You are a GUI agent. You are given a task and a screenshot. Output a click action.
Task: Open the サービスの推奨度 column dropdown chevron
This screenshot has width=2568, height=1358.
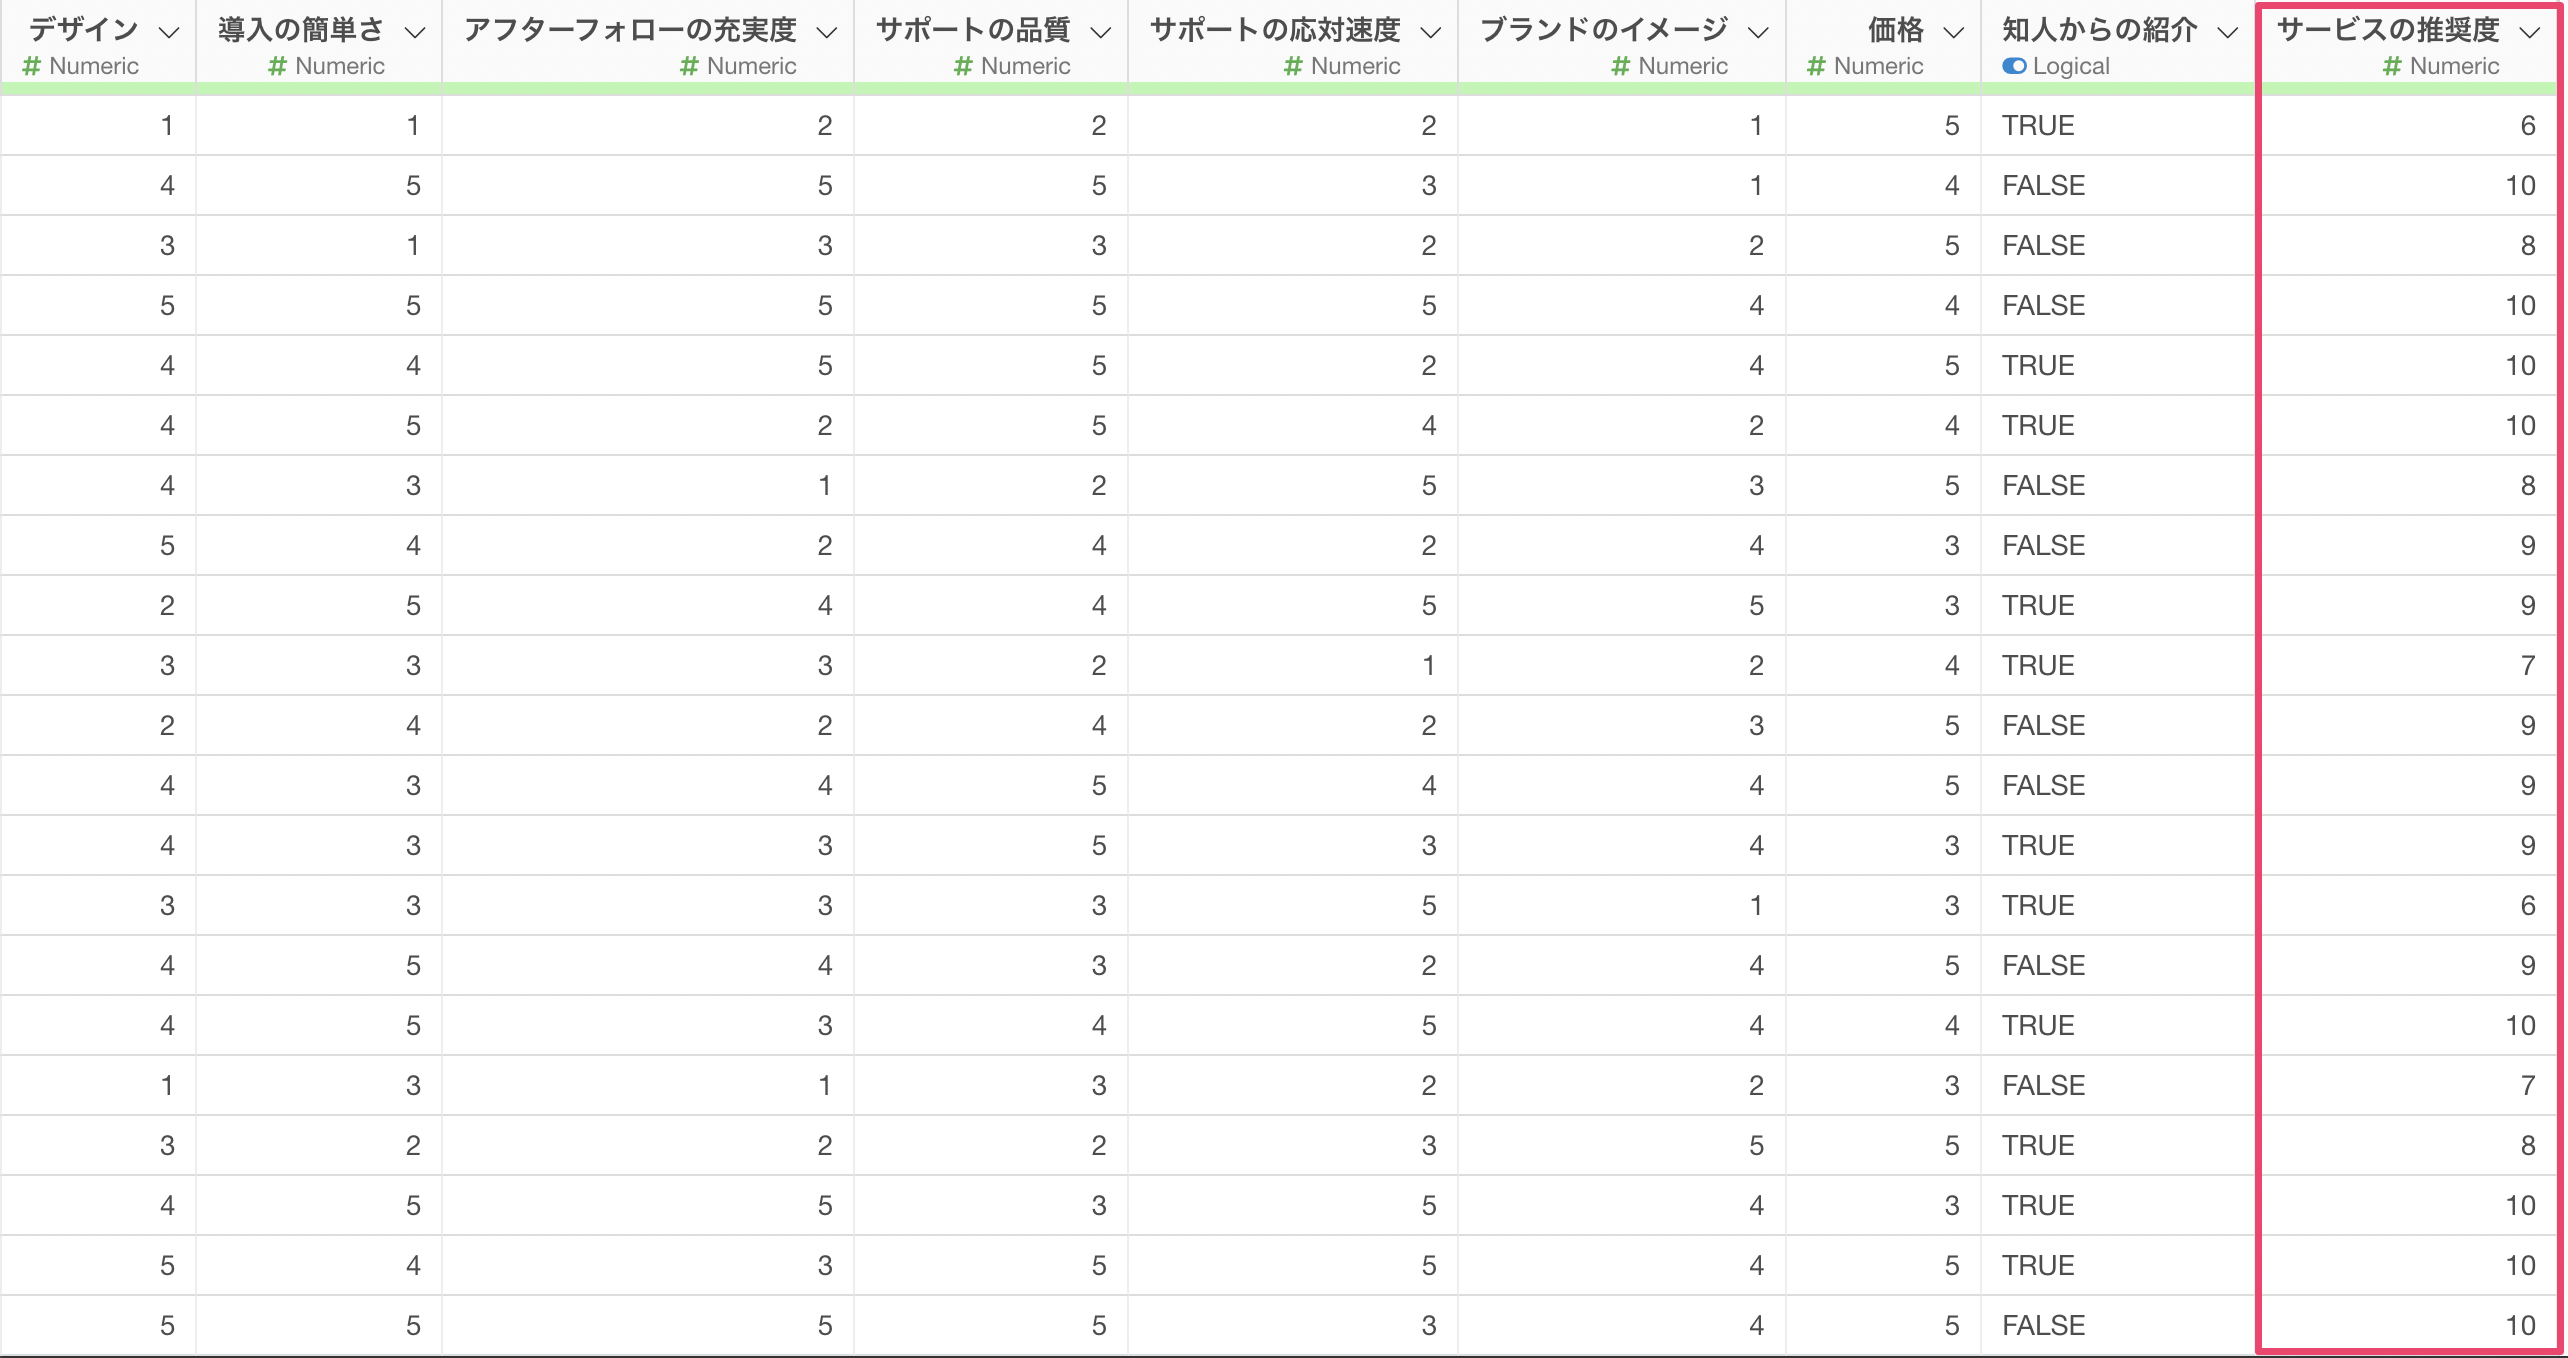click(x=2530, y=32)
